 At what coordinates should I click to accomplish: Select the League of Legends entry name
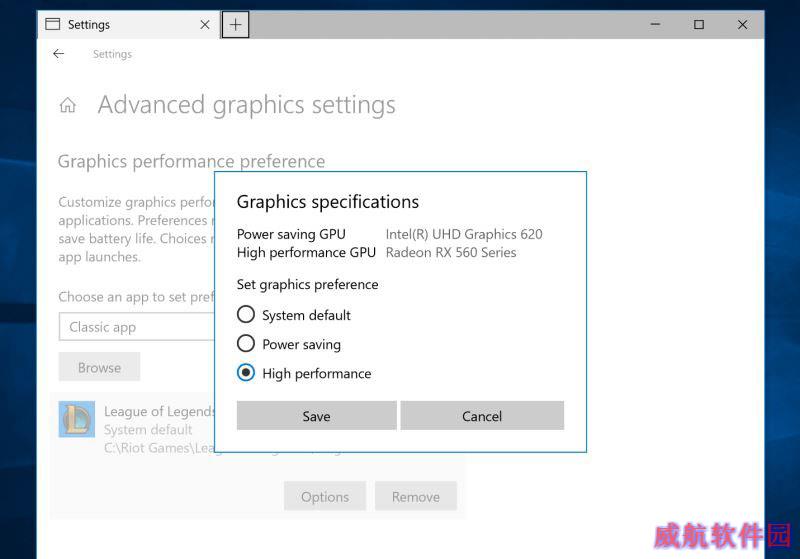(159, 411)
